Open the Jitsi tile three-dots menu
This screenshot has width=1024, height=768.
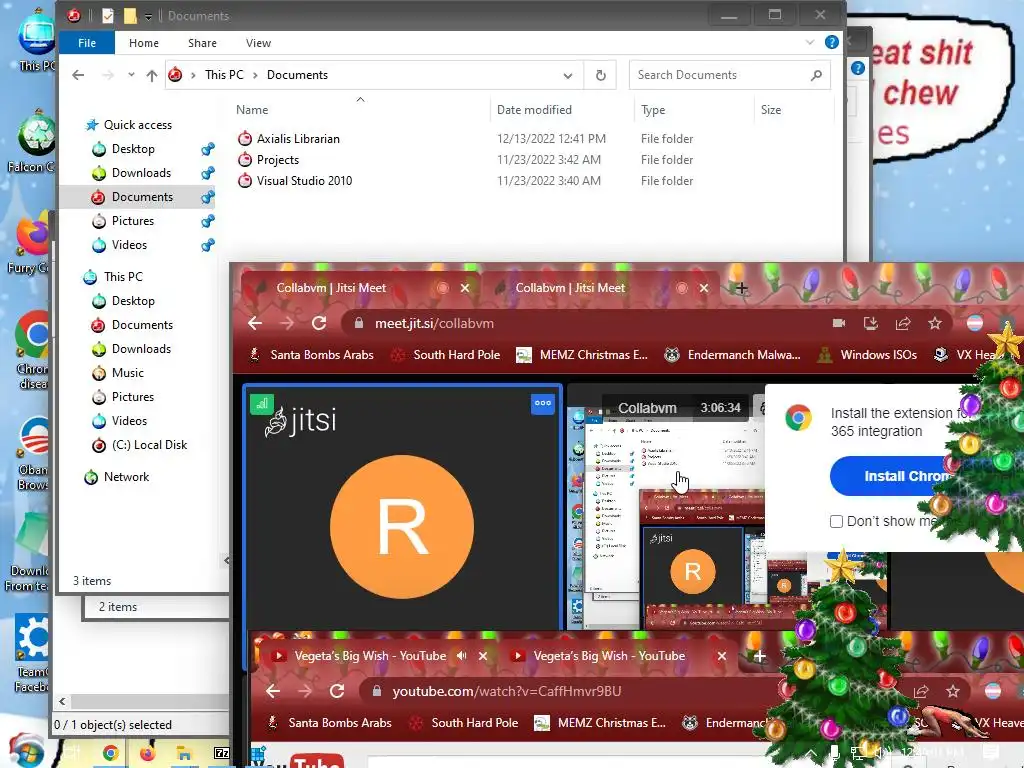[543, 404]
